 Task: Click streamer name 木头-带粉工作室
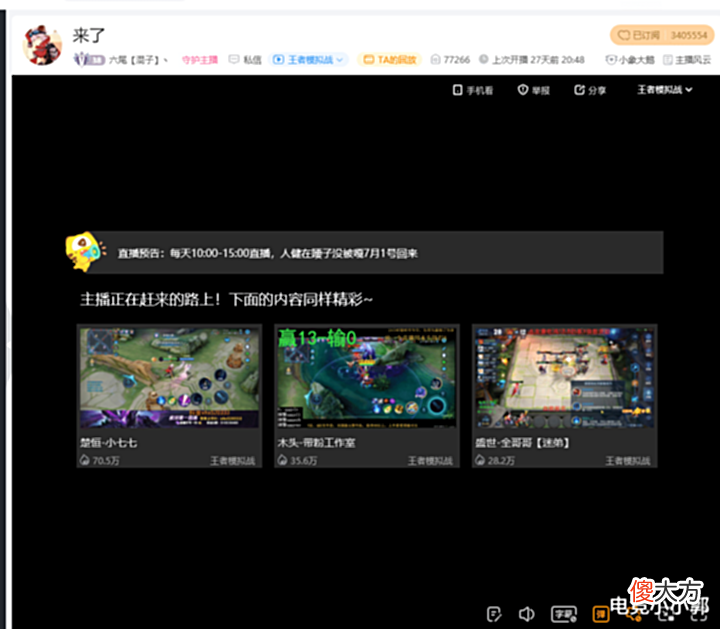[316, 443]
